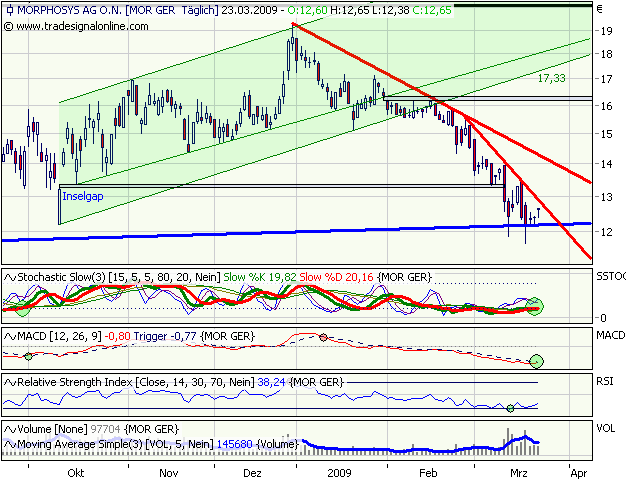Image resolution: width=640 pixels, height=480 pixels.
Task: Click the Volume indicator line icon
Action: pyautogui.click(x=7, y=428)
